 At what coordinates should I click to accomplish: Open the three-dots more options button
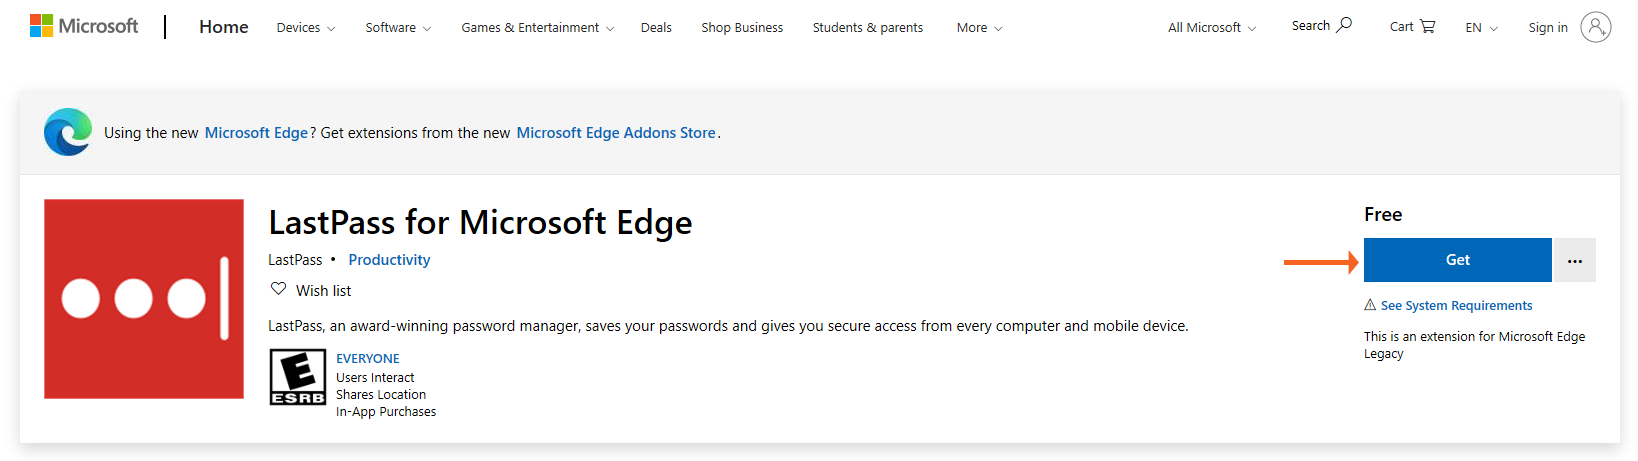pyautogui.click(x=1575, y=260)
